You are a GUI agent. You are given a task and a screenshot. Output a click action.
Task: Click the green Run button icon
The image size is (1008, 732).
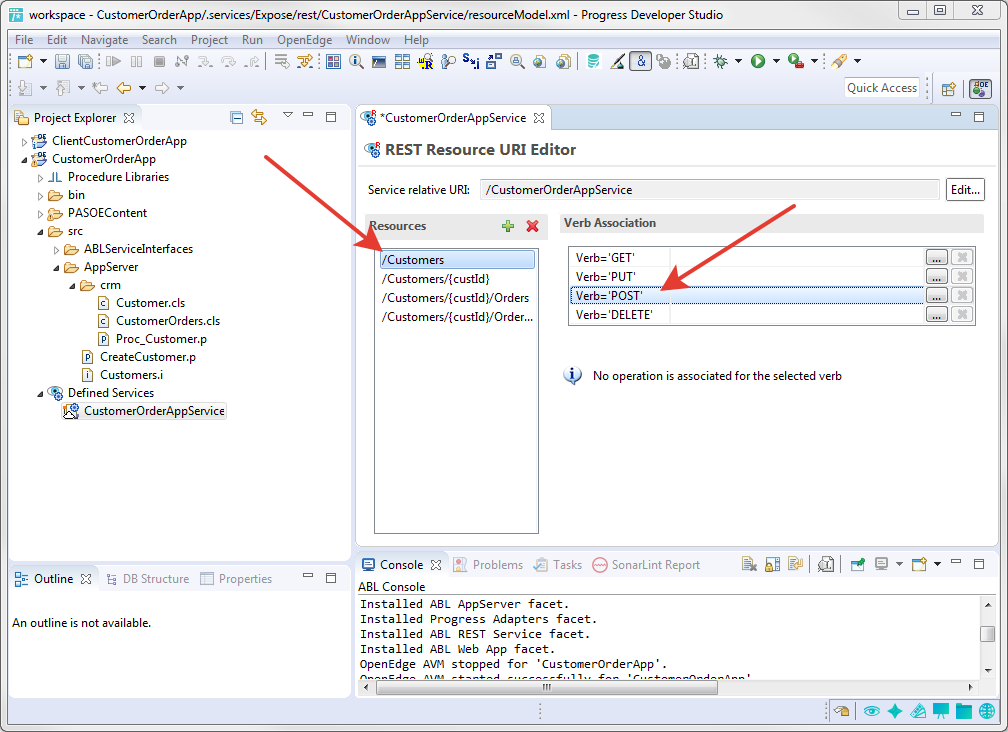[x=759, y=61]
